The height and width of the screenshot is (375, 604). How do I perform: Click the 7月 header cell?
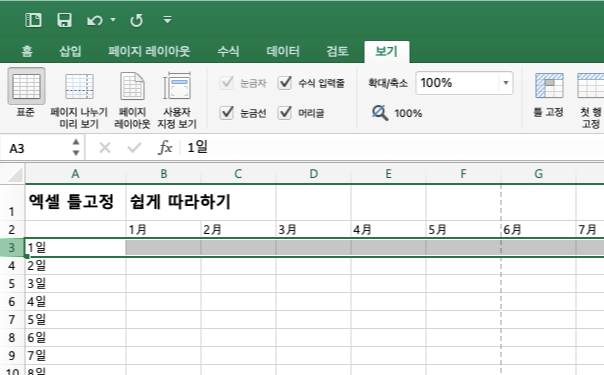pyautogui.click(x=590, y=230)
